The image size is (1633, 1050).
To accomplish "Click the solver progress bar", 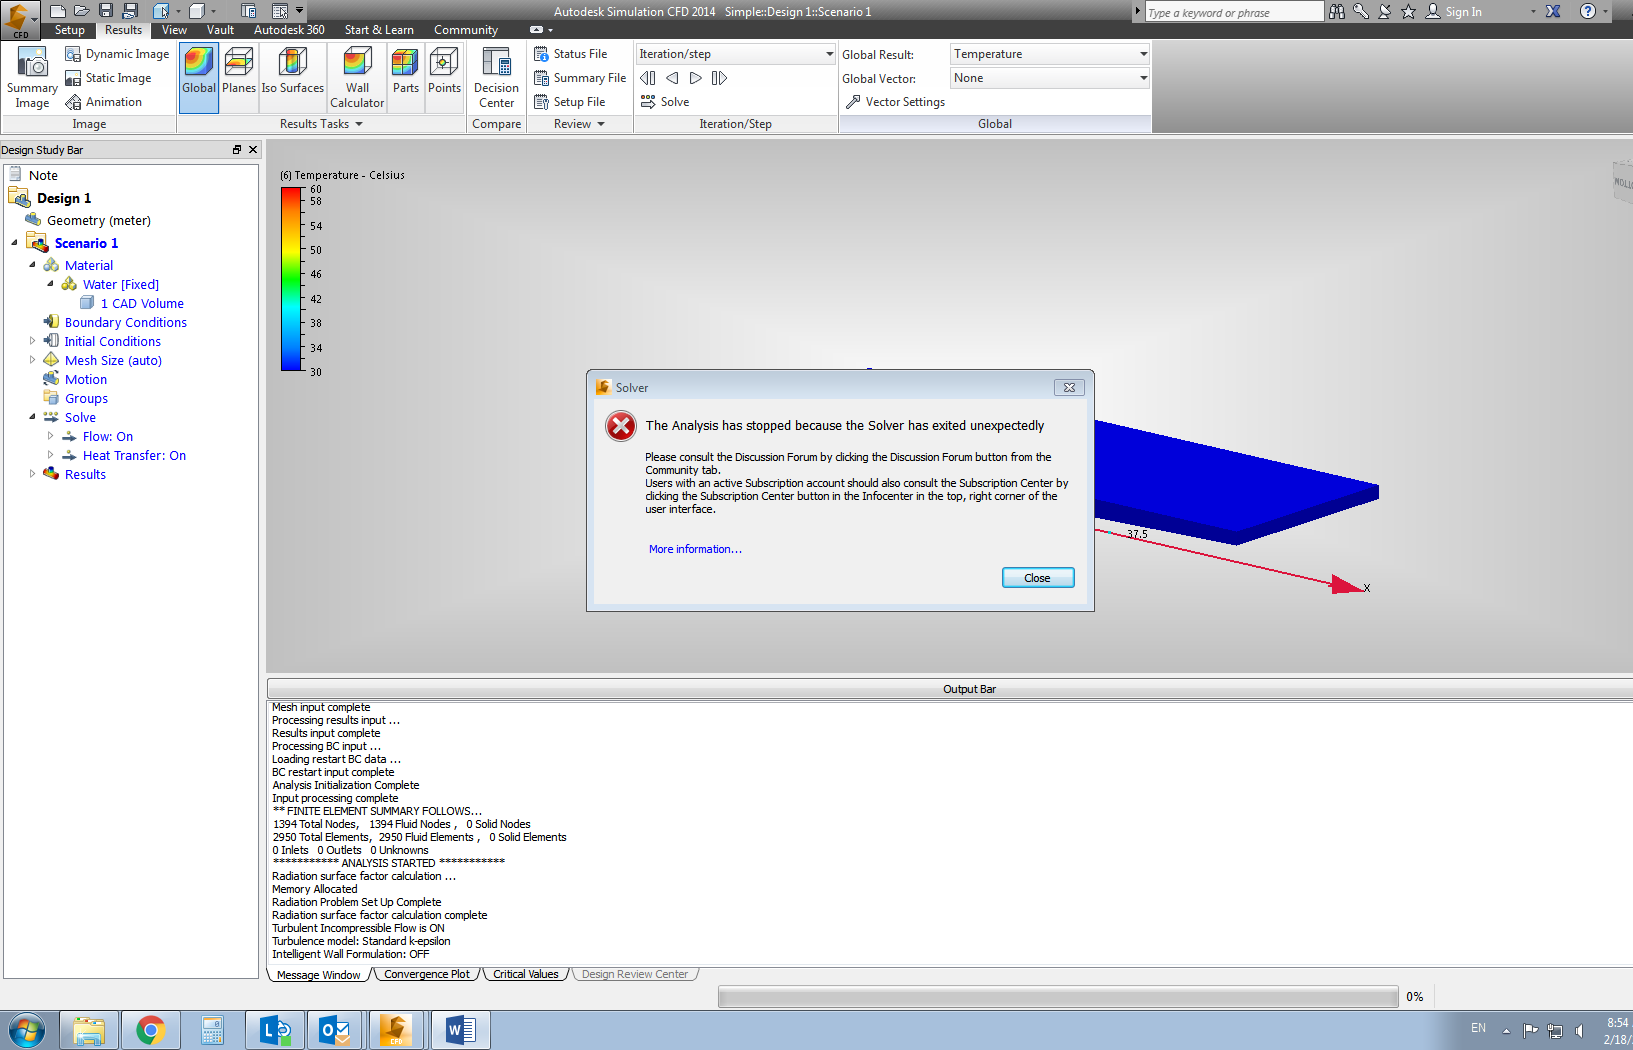I will tap(1058, 997).
